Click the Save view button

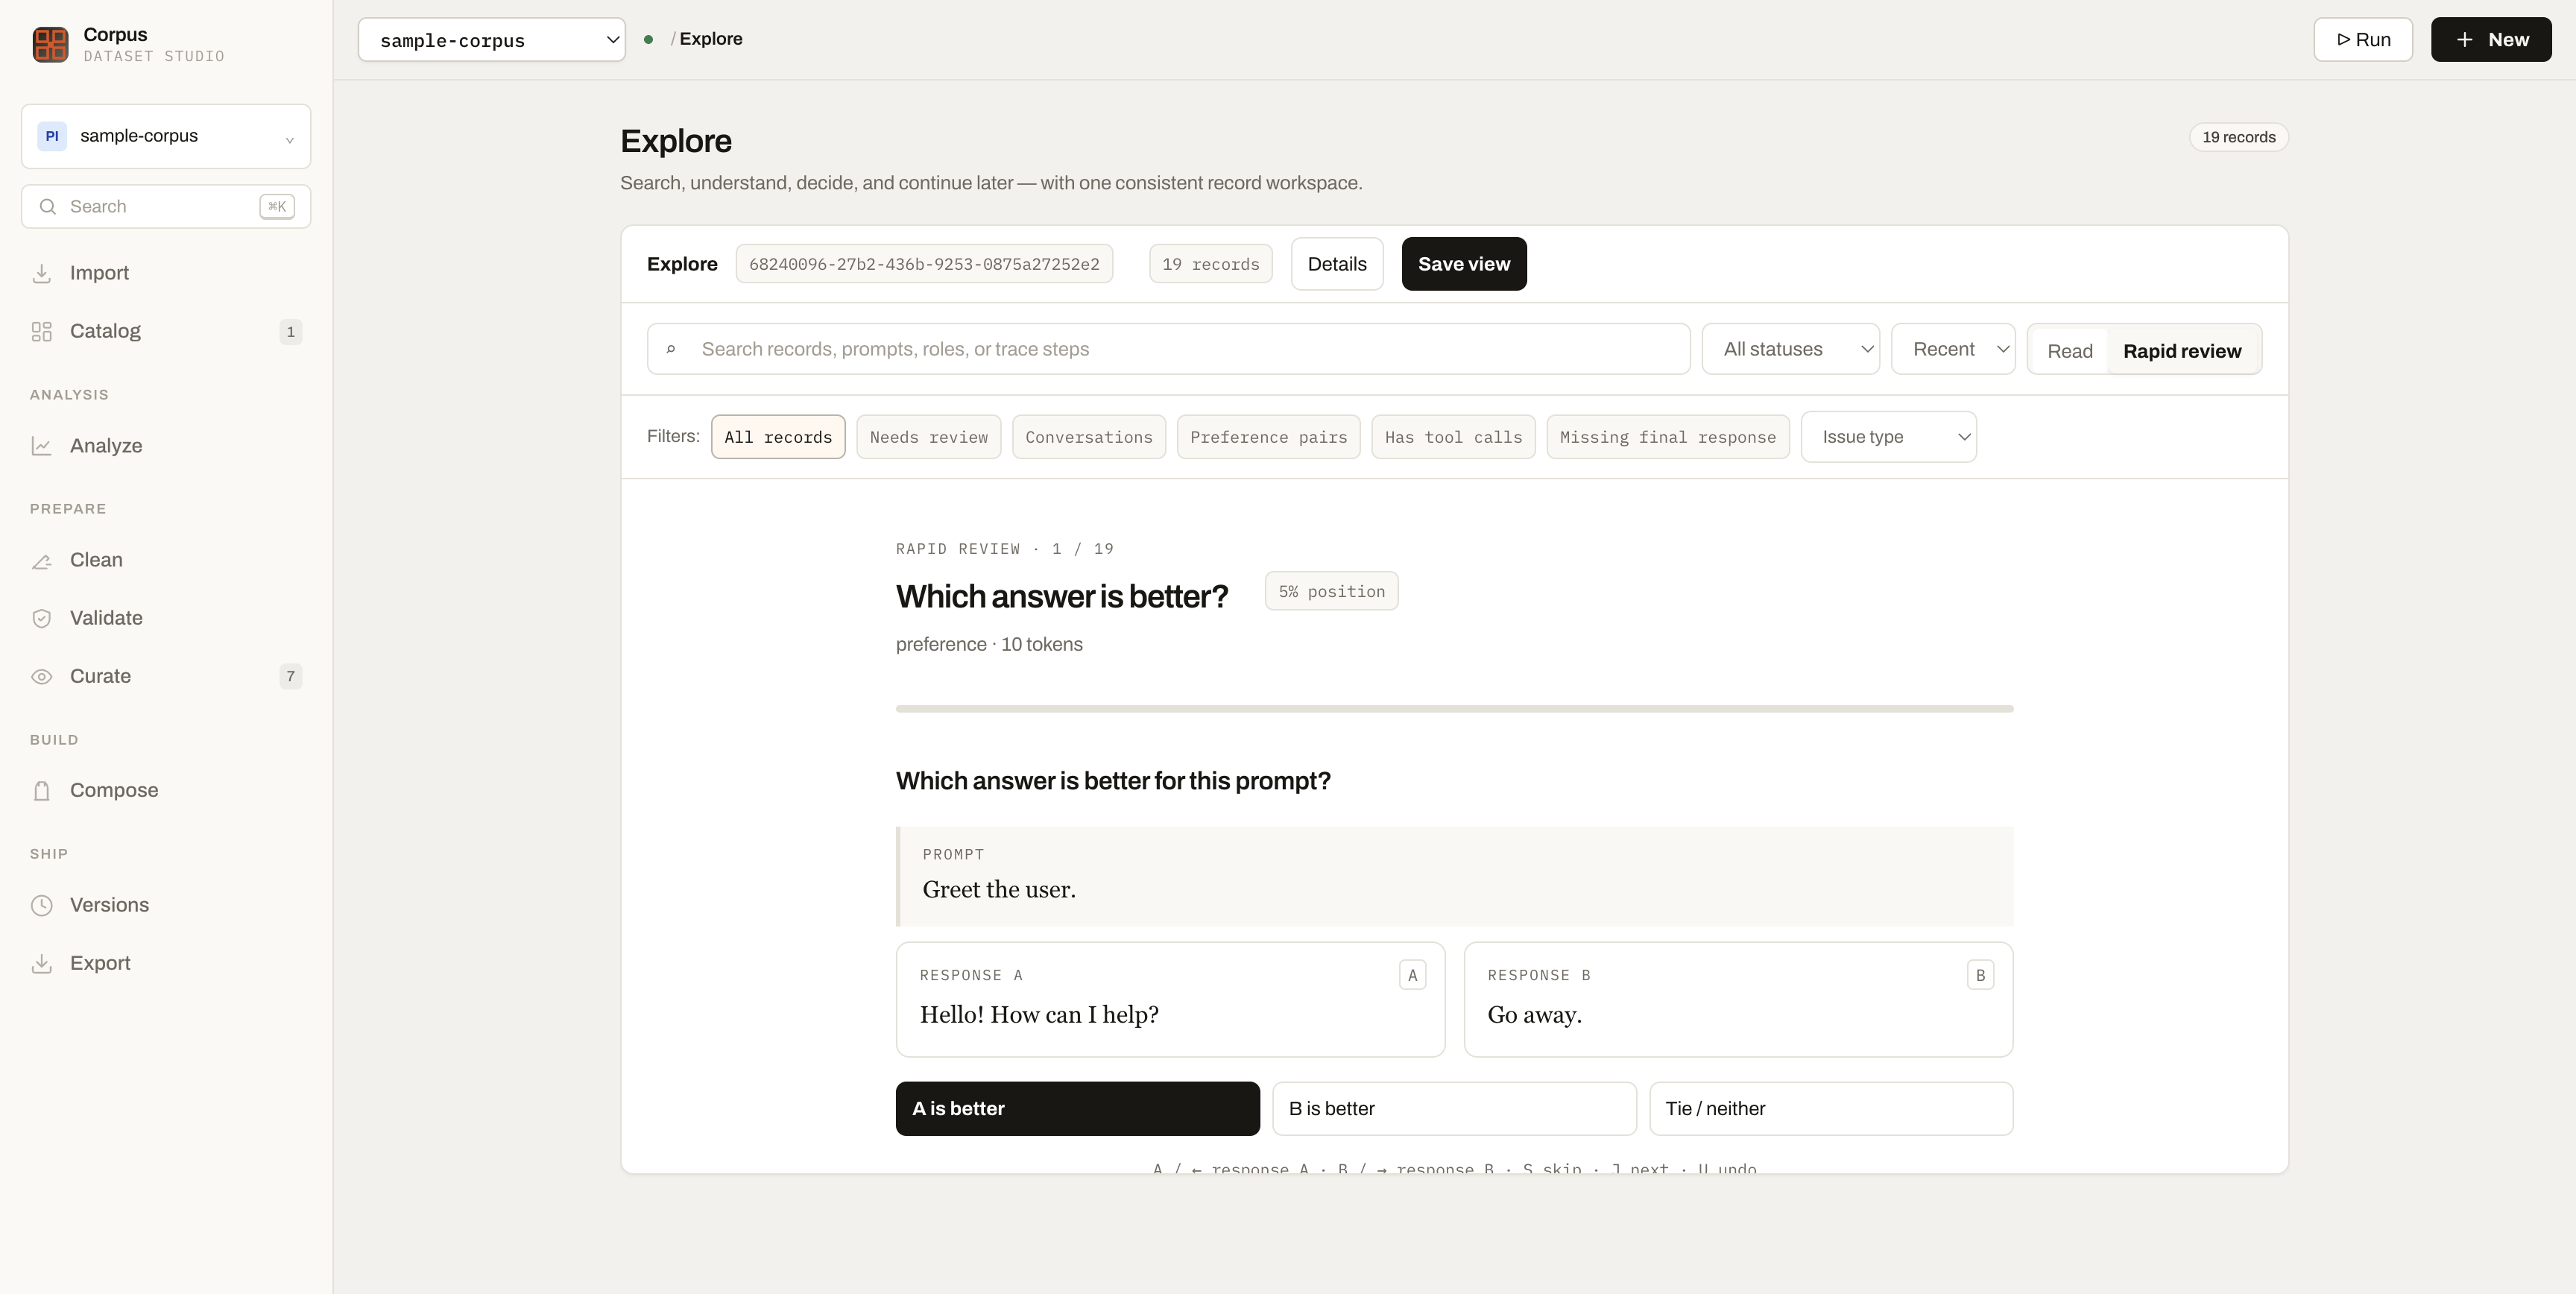1463,264
